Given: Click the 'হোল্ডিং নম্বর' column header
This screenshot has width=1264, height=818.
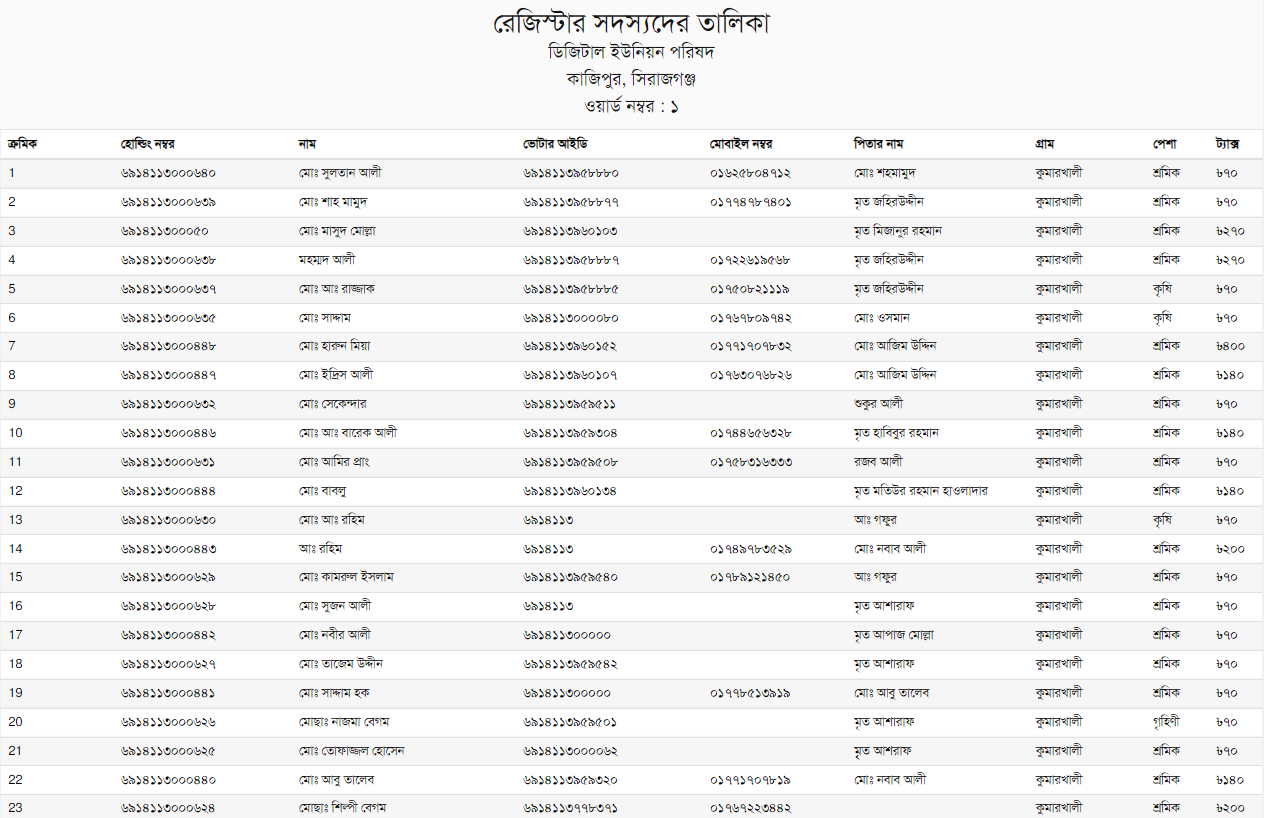Looking at the screenshot, I should click(x=148, y=144).
